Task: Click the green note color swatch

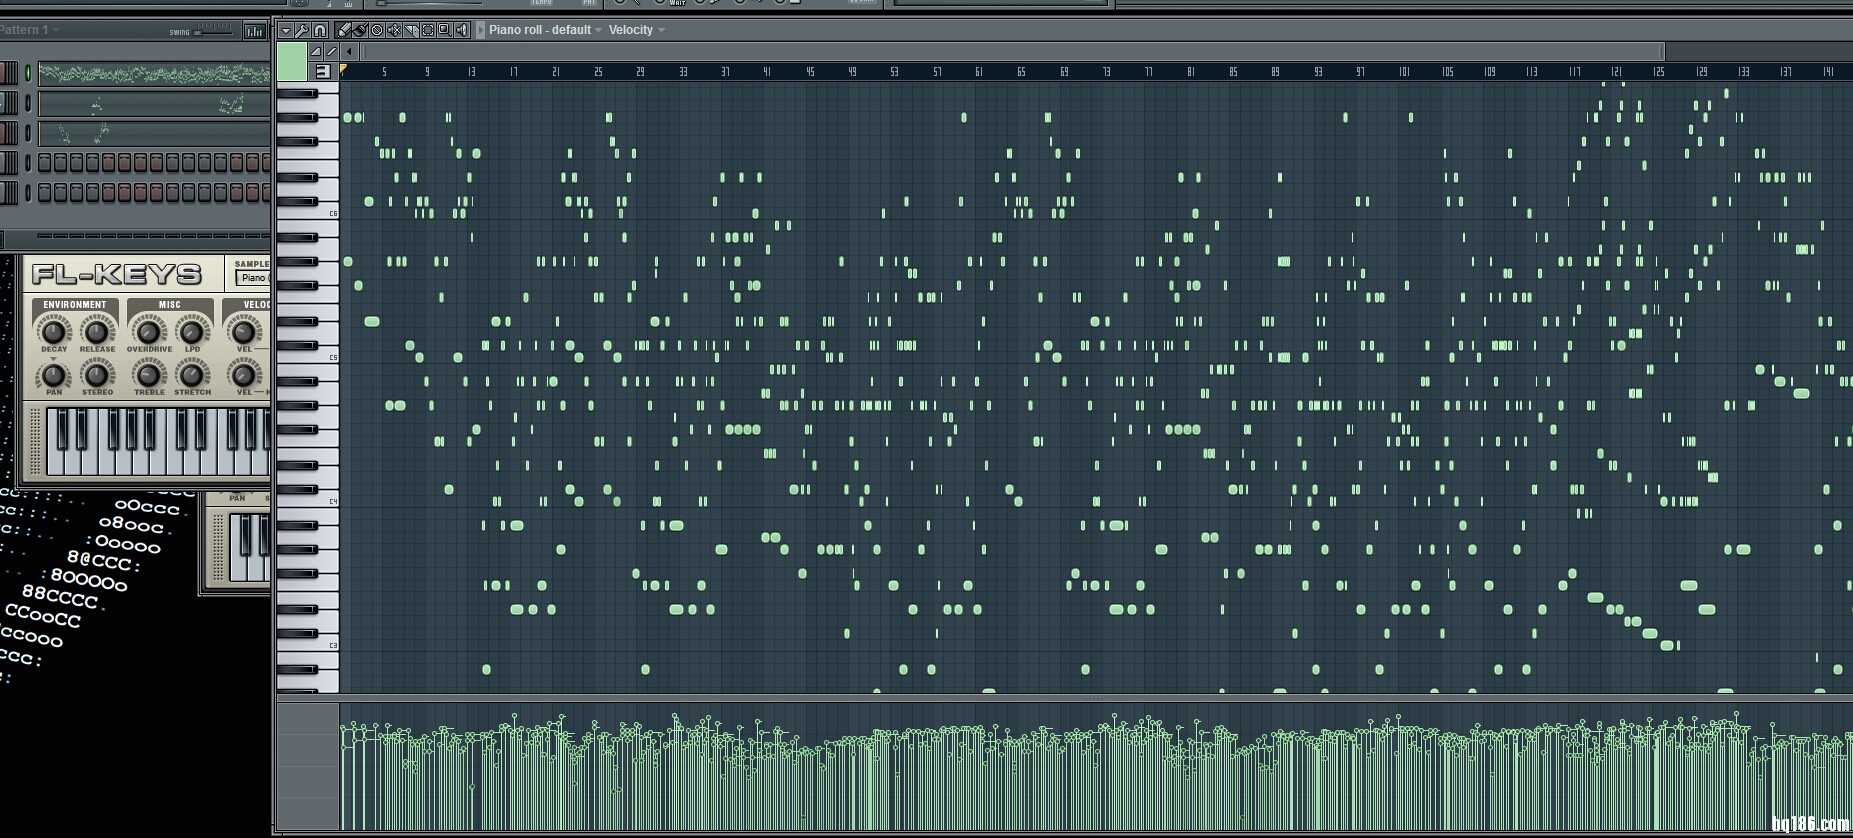Action: coord(292,62)
